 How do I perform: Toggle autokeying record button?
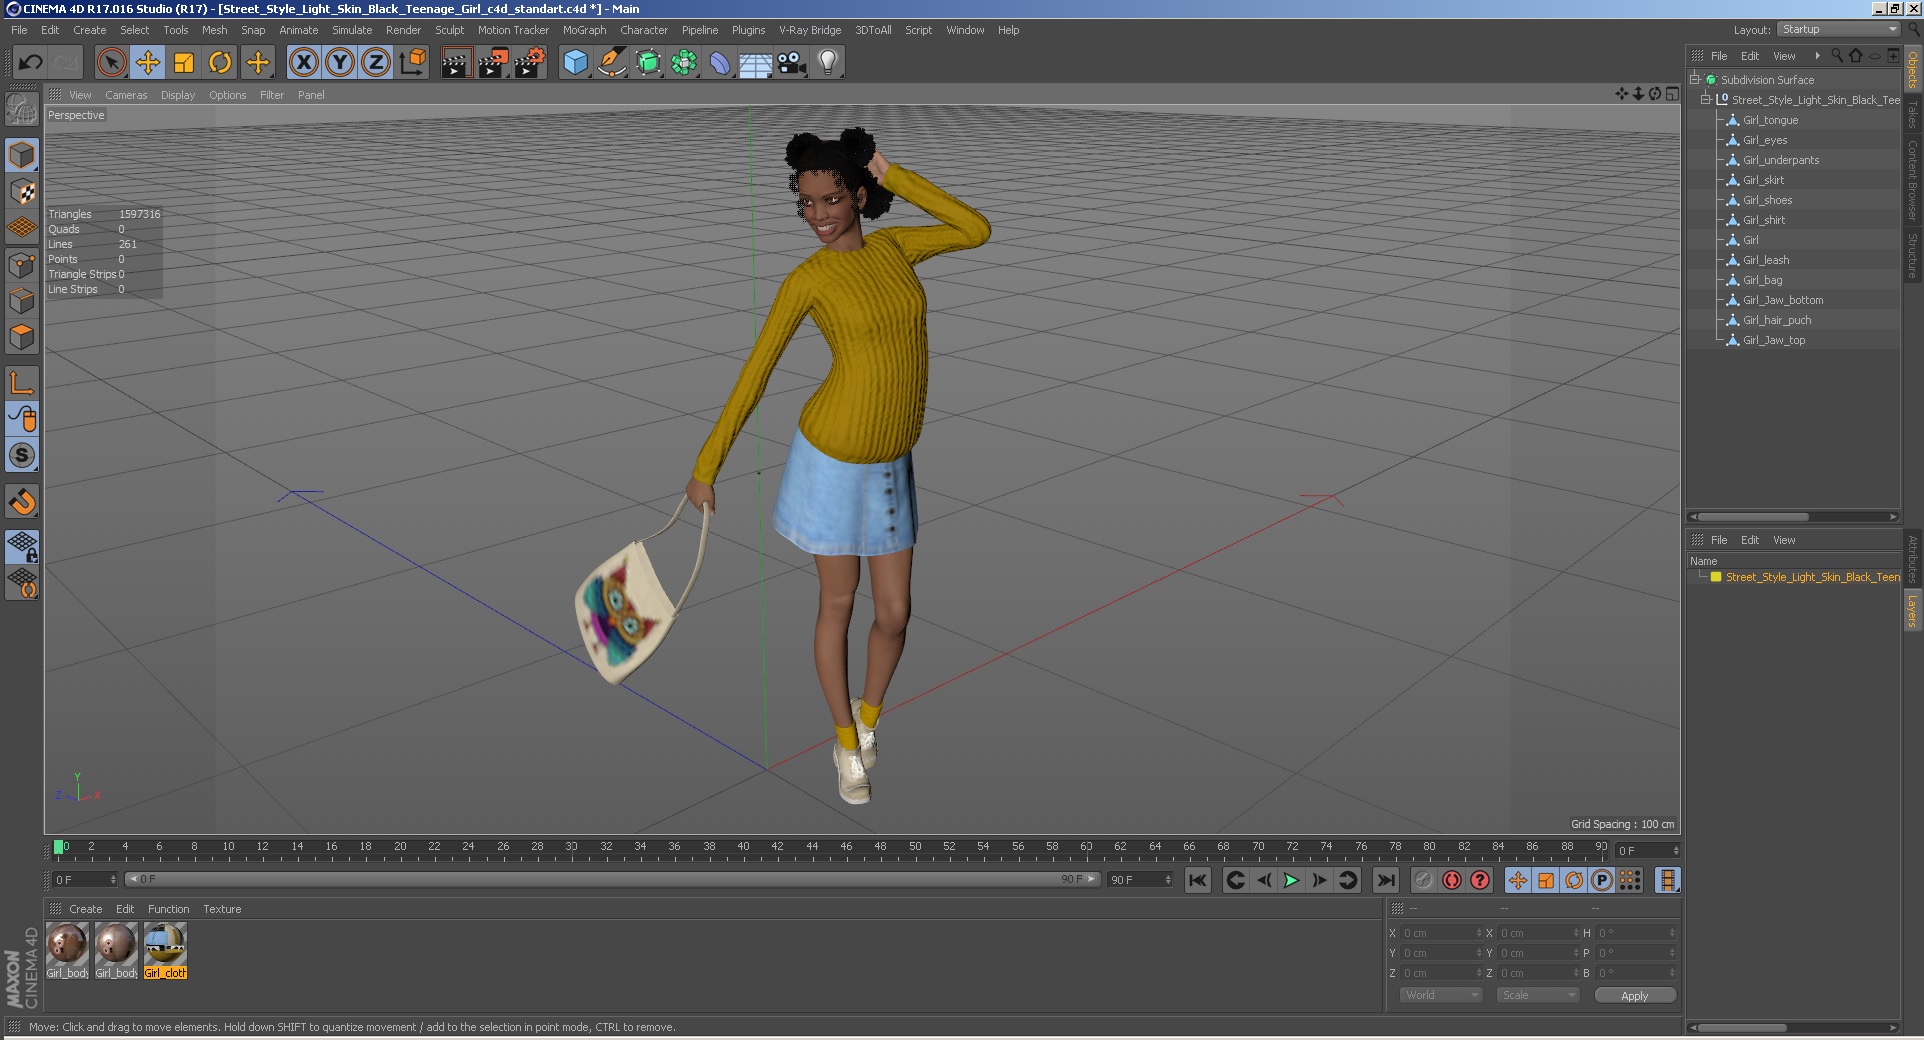[1452, 880]
